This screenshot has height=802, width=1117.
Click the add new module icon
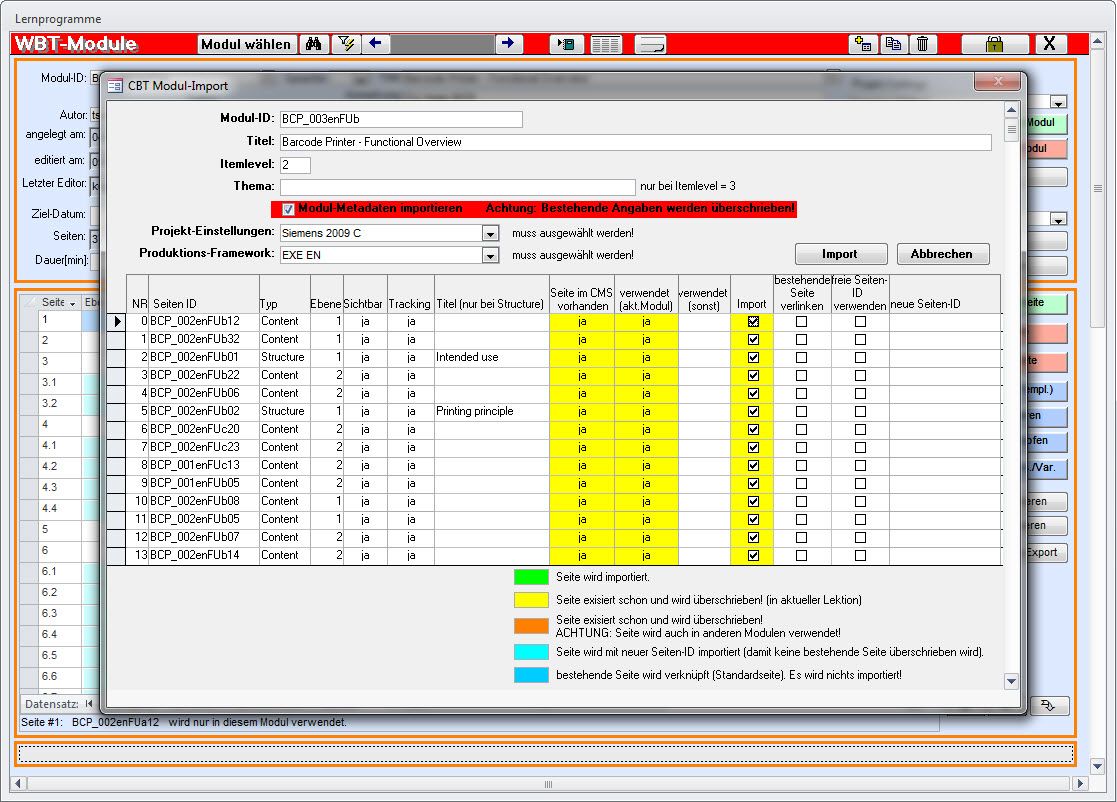pos(861,44)
